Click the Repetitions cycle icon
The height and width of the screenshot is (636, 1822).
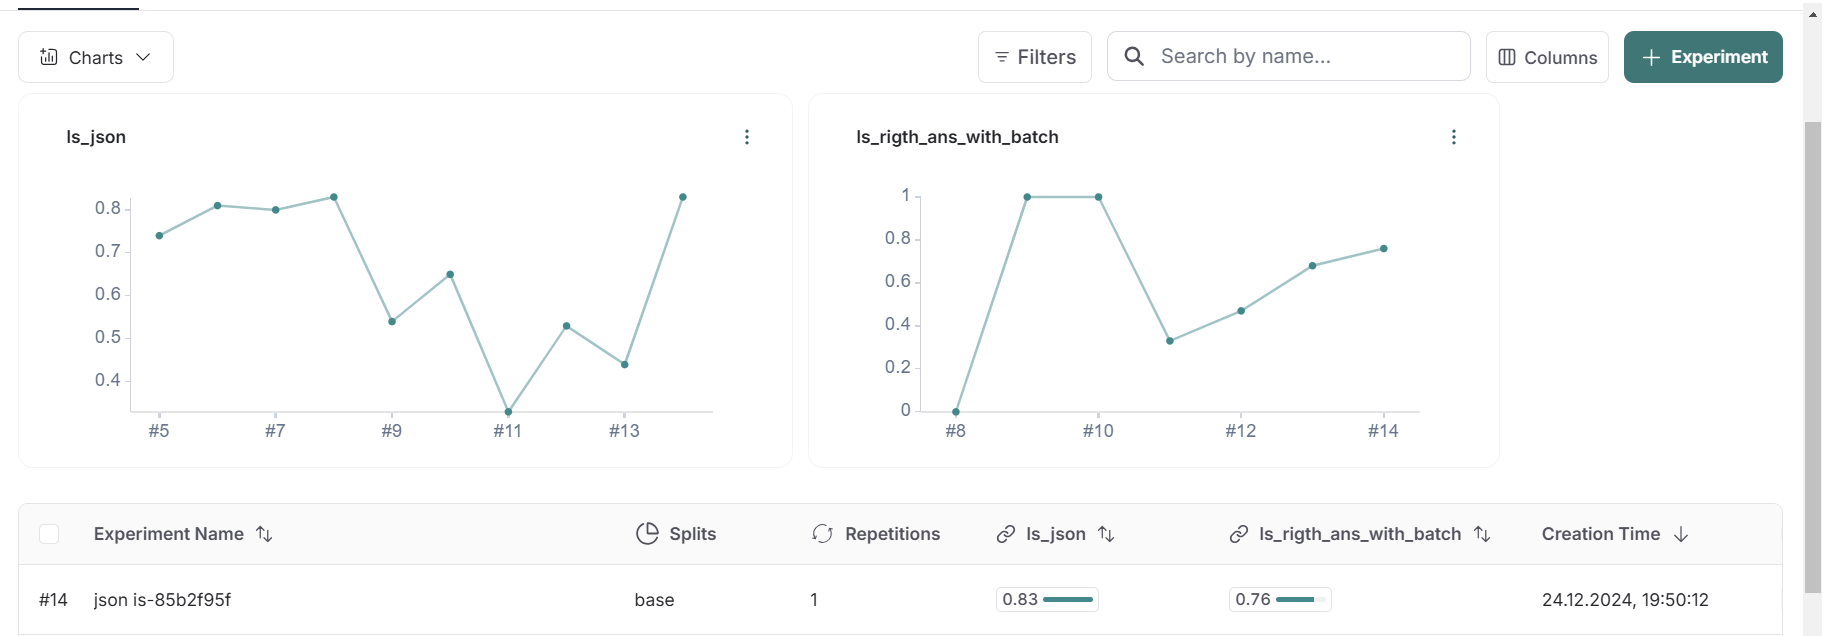click(x=823, y=534)
